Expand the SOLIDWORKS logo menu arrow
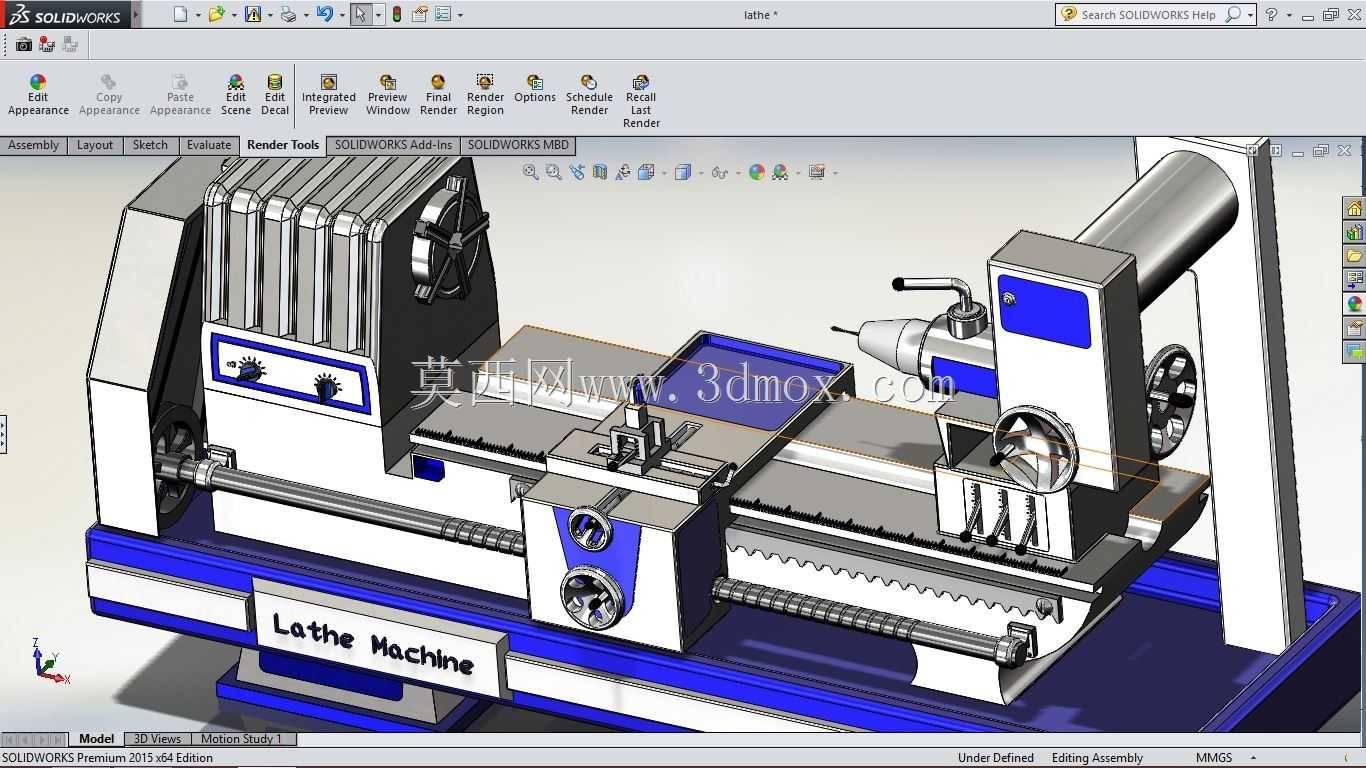This screenshot has width=1366, height=768. (x=136, y=14)
